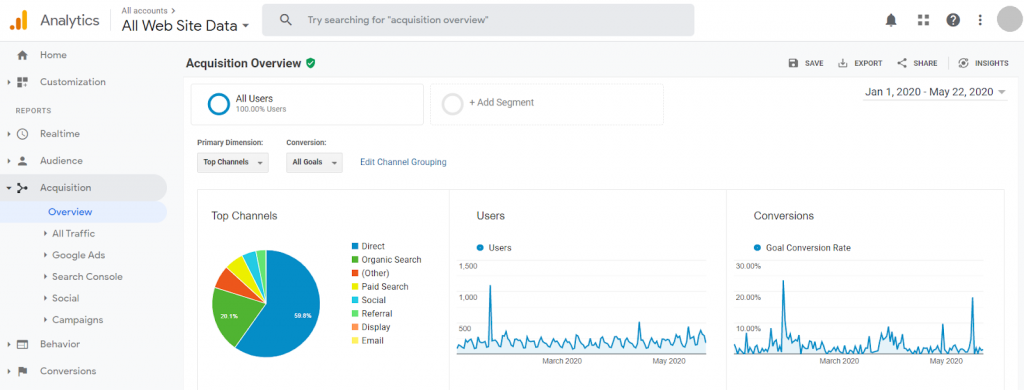This screenshot has width=1024, height=390.
Task: Click the Referral legend entry
Action: pos(372,314)
